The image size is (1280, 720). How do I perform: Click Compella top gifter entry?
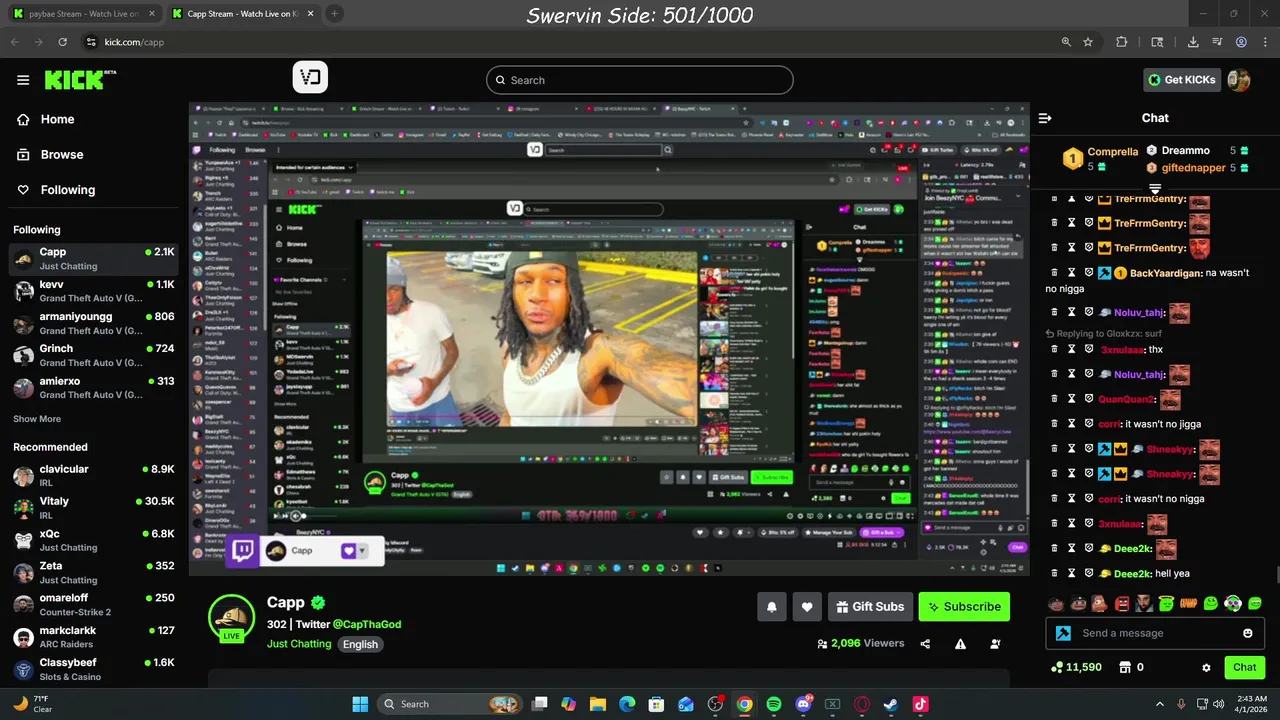(1100, 158)
